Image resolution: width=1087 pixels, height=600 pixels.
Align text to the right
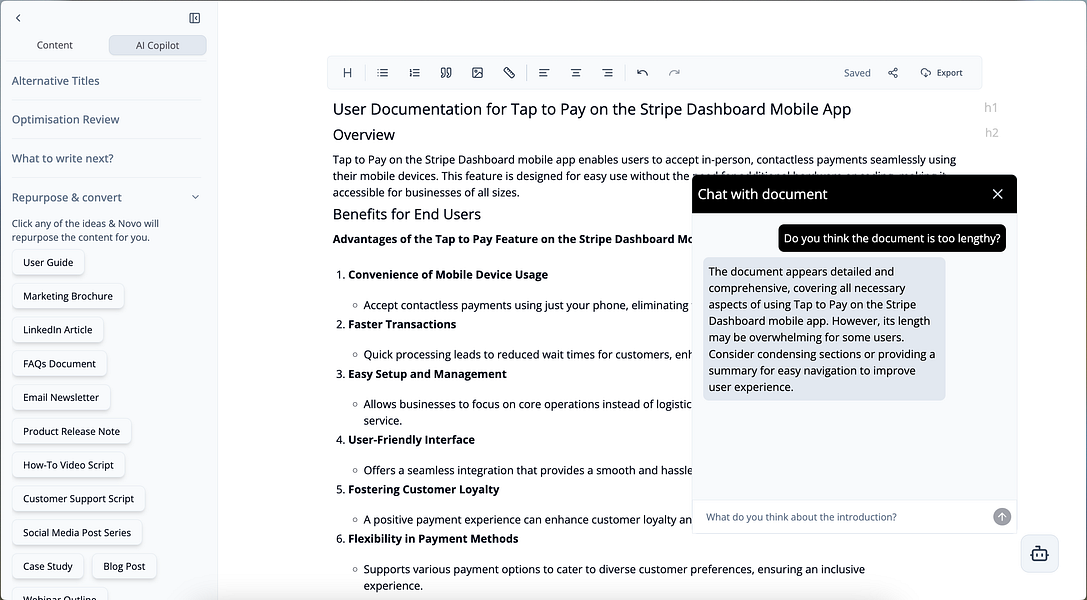(x=607, y=73)
